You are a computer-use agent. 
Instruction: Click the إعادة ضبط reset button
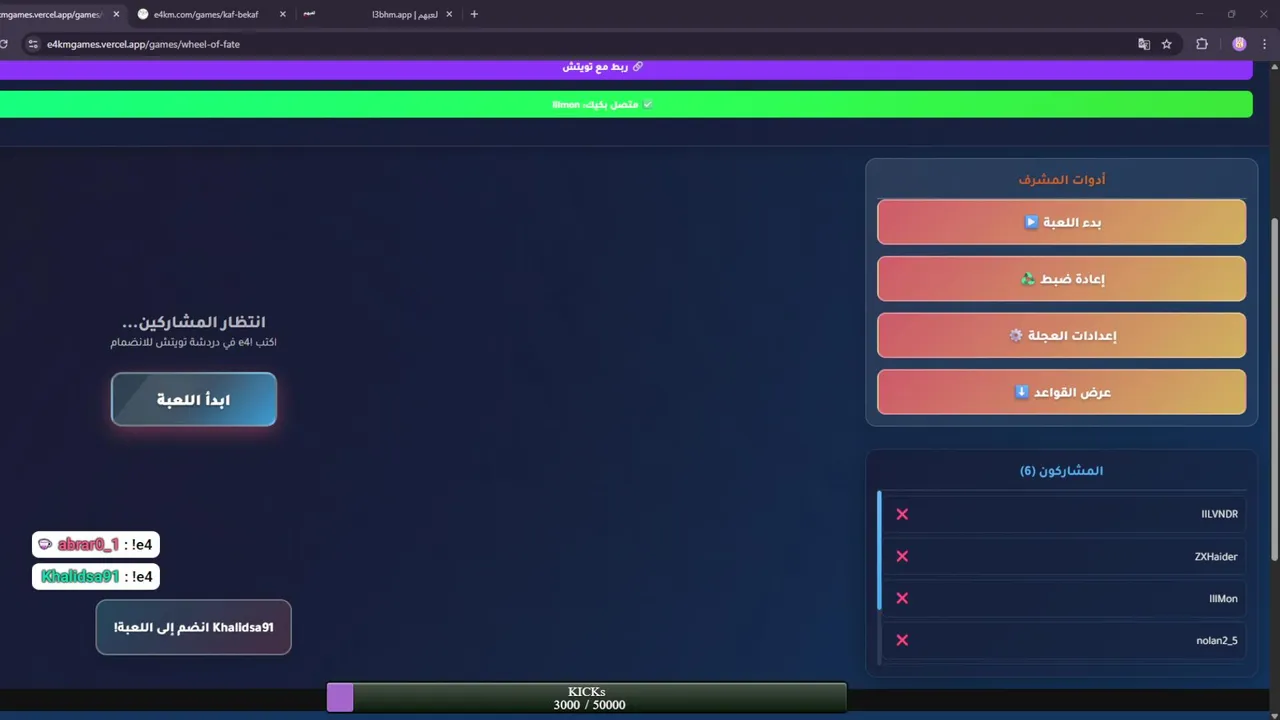(1062, 279)
